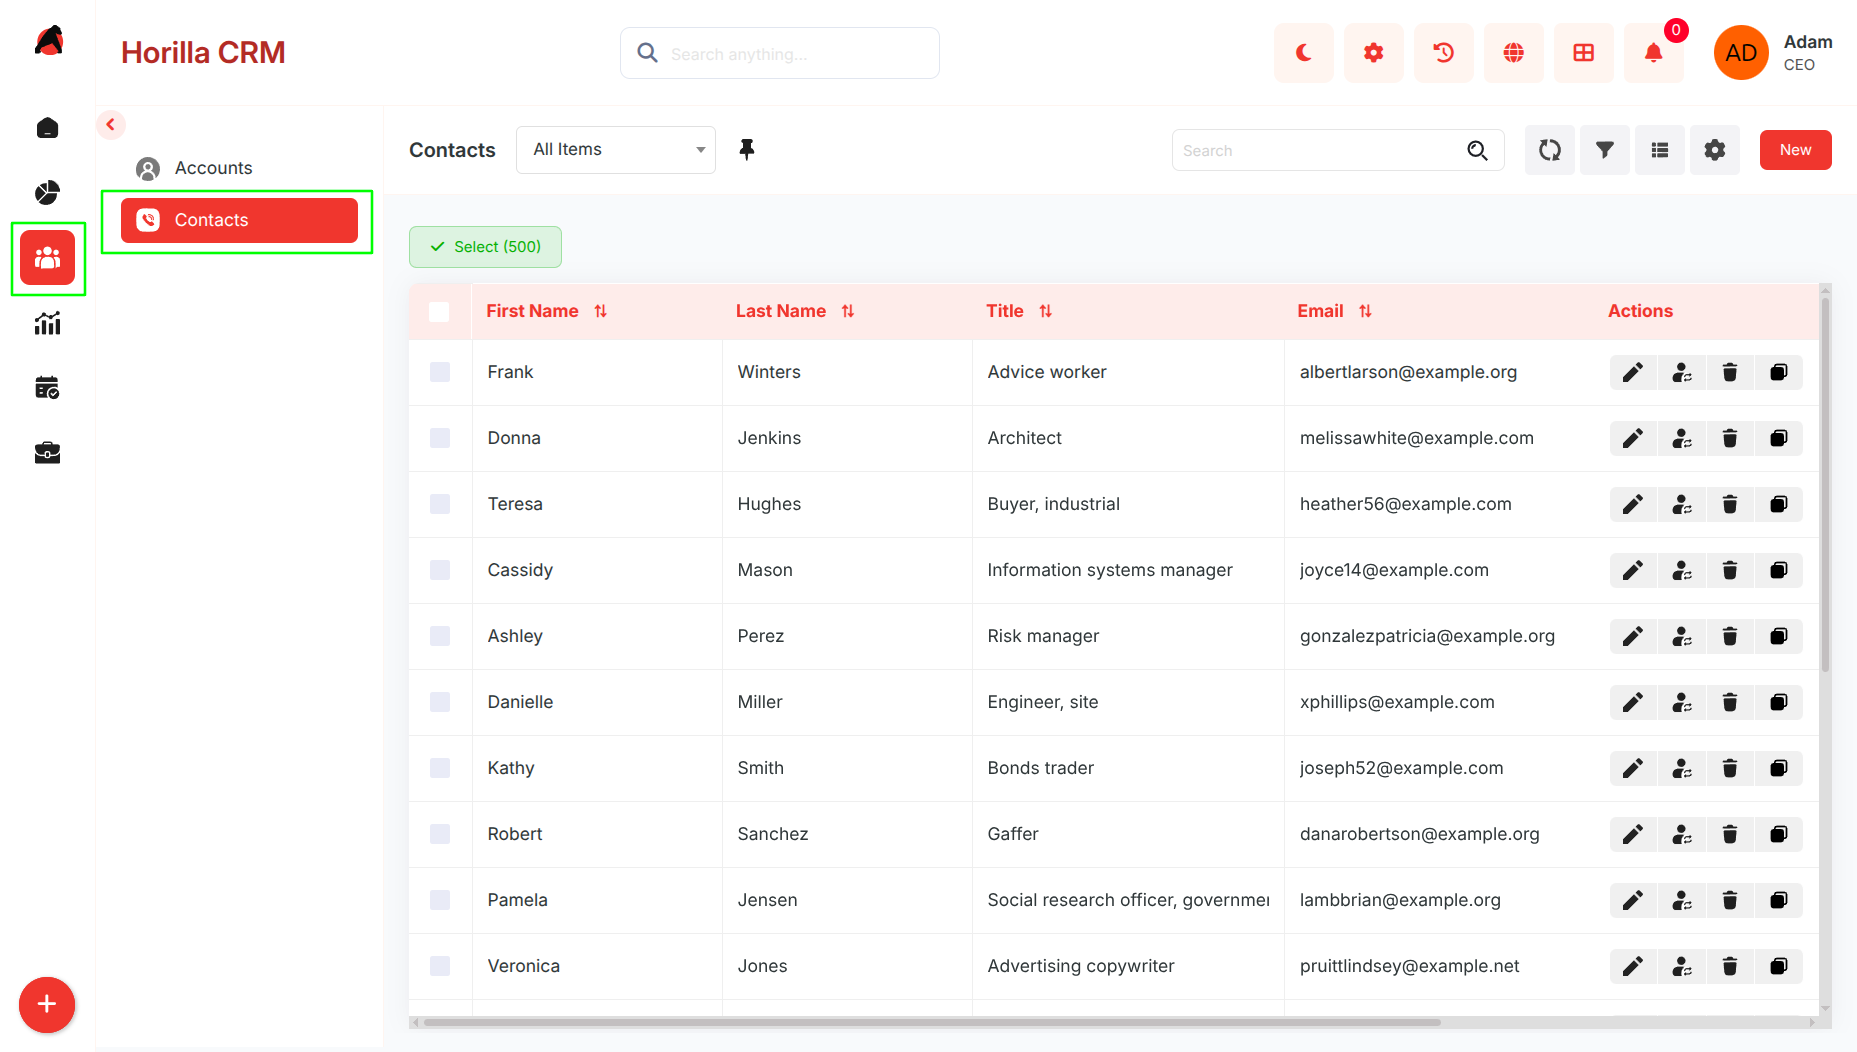
Task: Open the contacts filter funnel
Action: 1604,150
